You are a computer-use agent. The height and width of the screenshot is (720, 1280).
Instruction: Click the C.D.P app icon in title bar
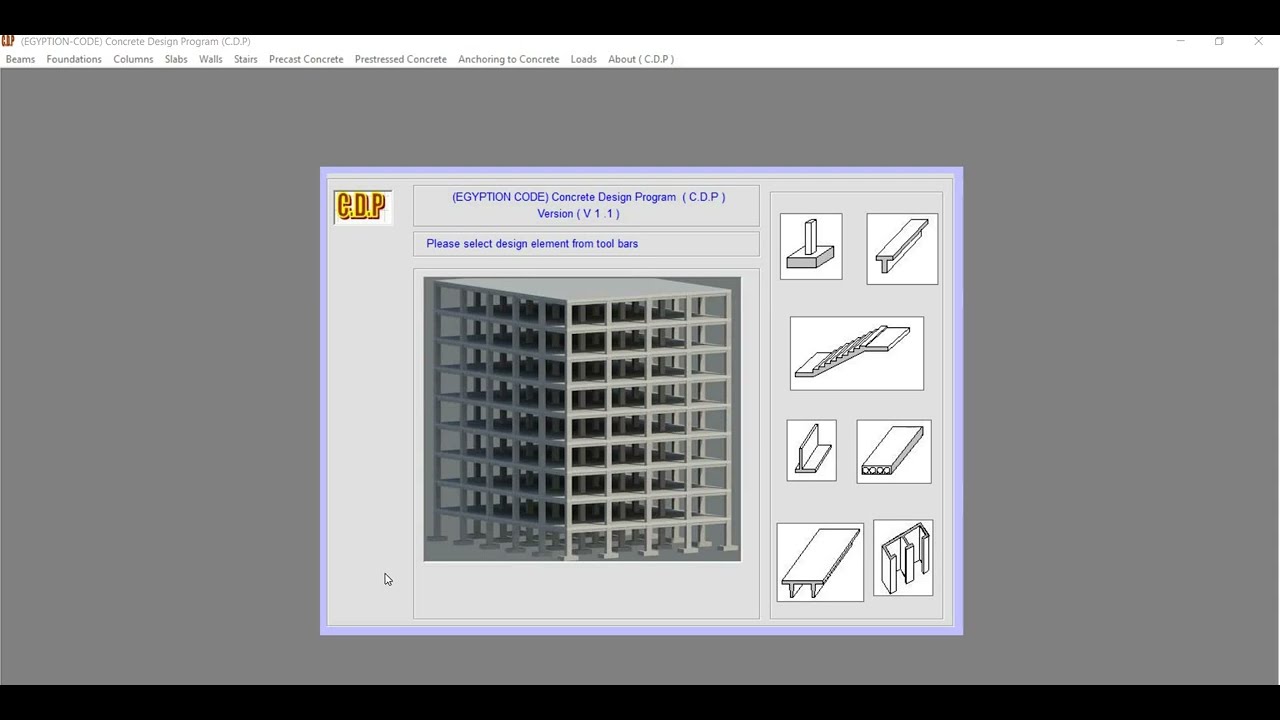8,41
